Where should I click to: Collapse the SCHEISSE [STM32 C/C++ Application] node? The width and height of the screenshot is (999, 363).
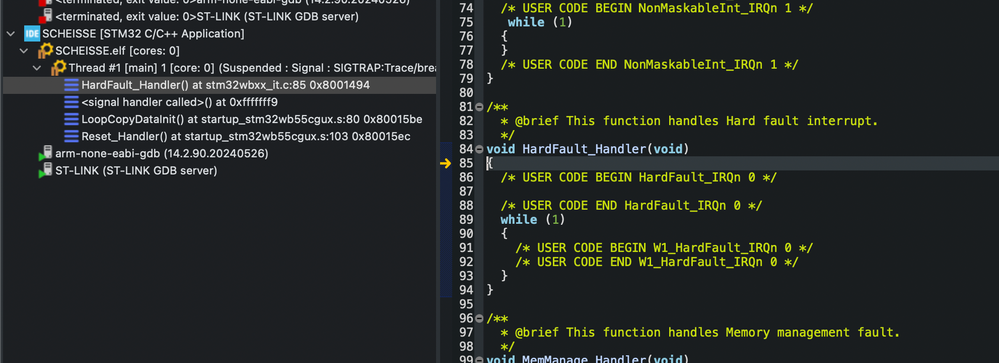click(10, 33)
